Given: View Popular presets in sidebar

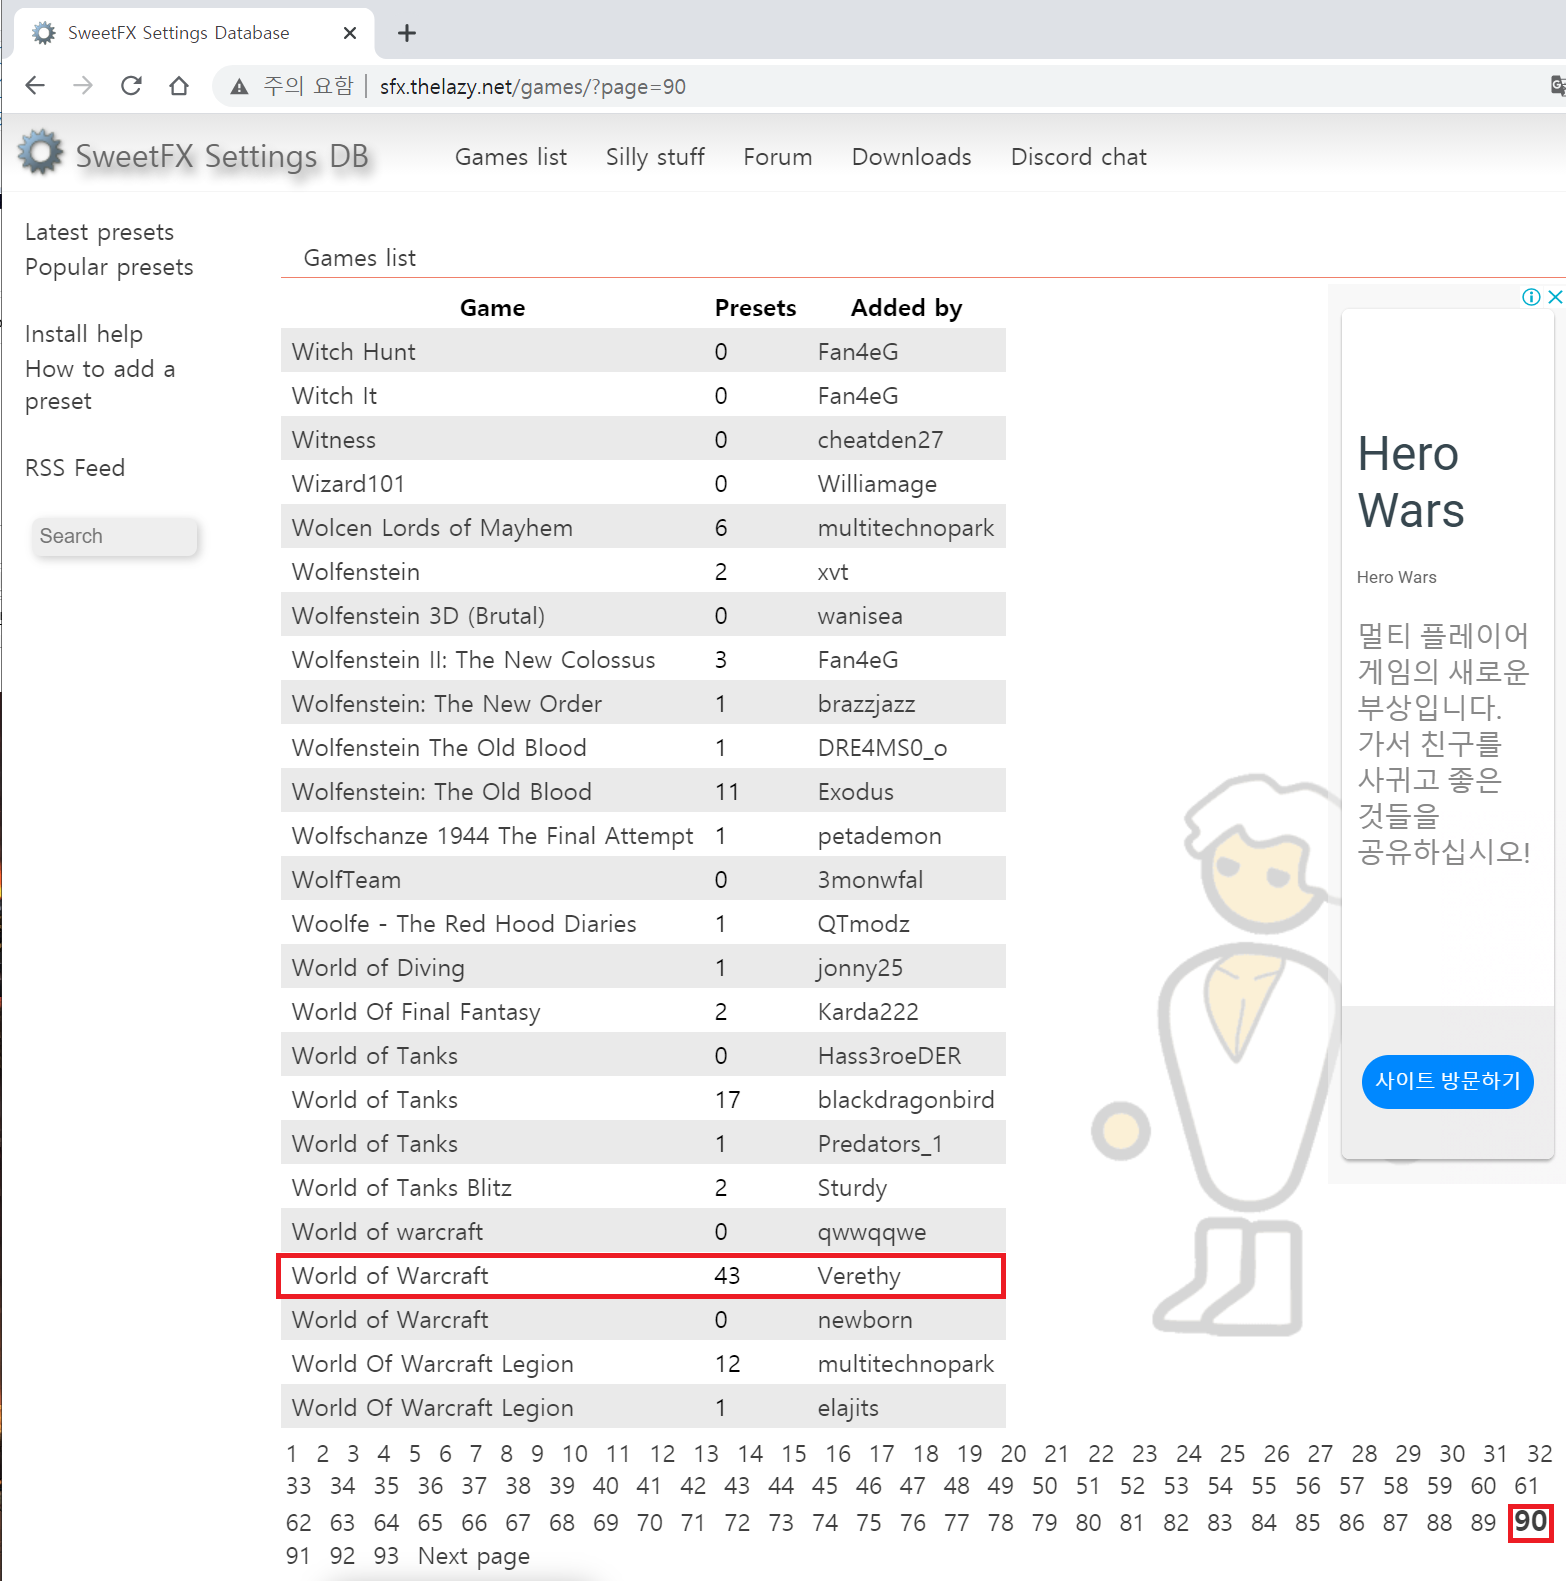Looking at the screenshot, I should (x=109, y=267).
